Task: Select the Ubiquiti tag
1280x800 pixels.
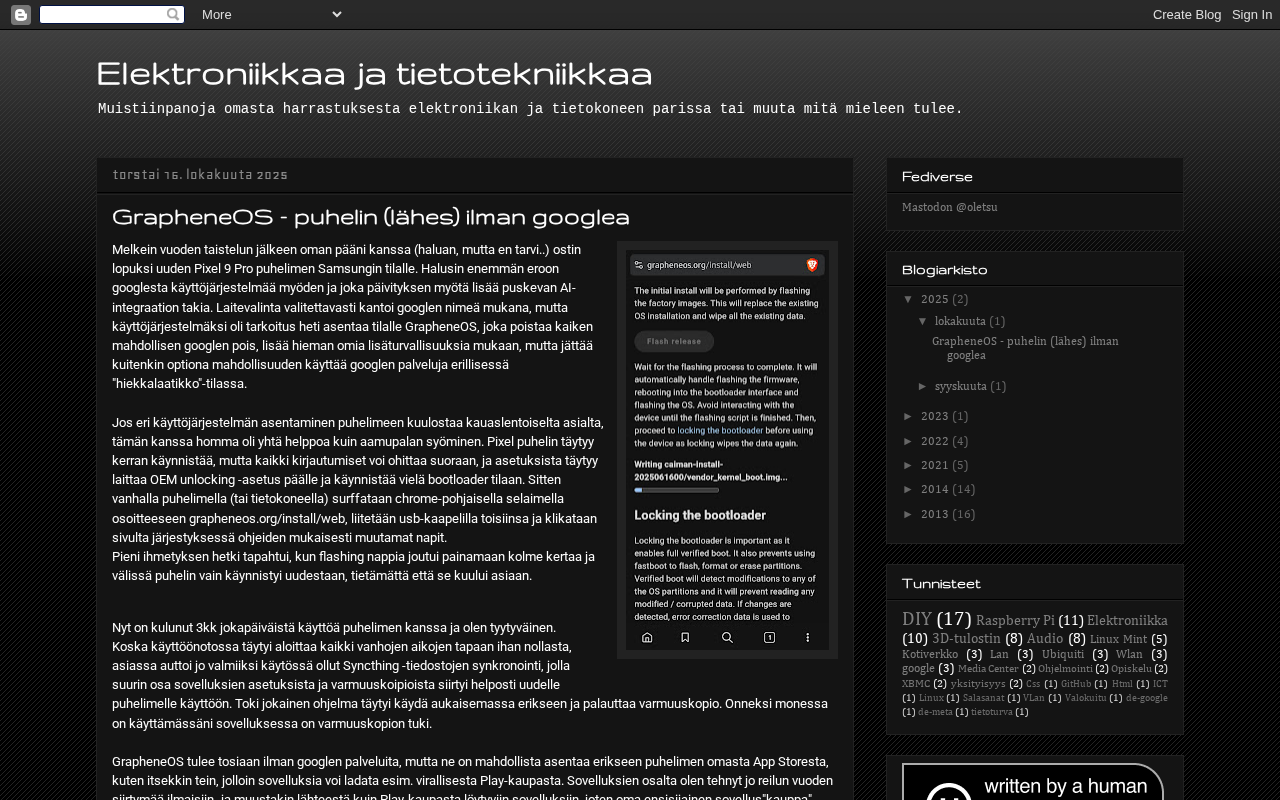Action: (1063, 654)
